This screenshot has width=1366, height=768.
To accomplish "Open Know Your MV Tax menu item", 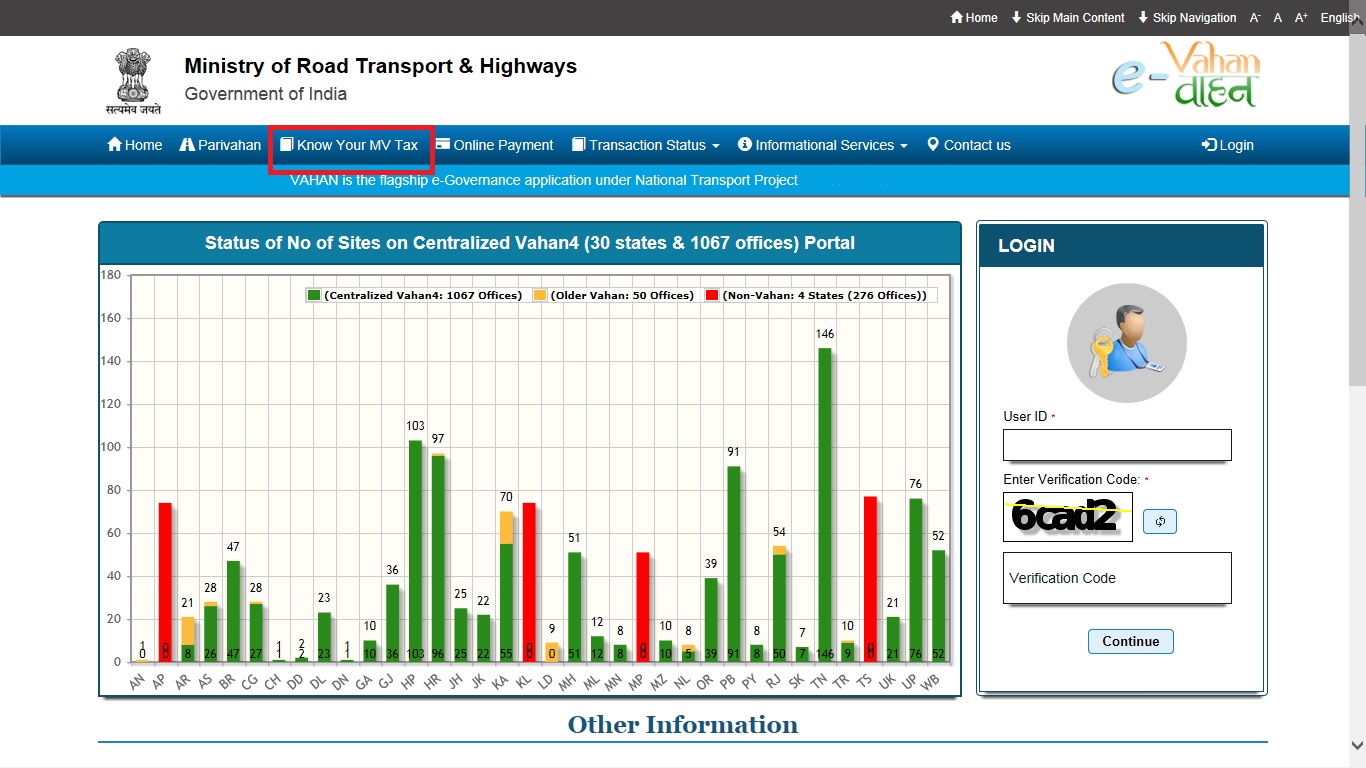I will (x=350, y=145).
